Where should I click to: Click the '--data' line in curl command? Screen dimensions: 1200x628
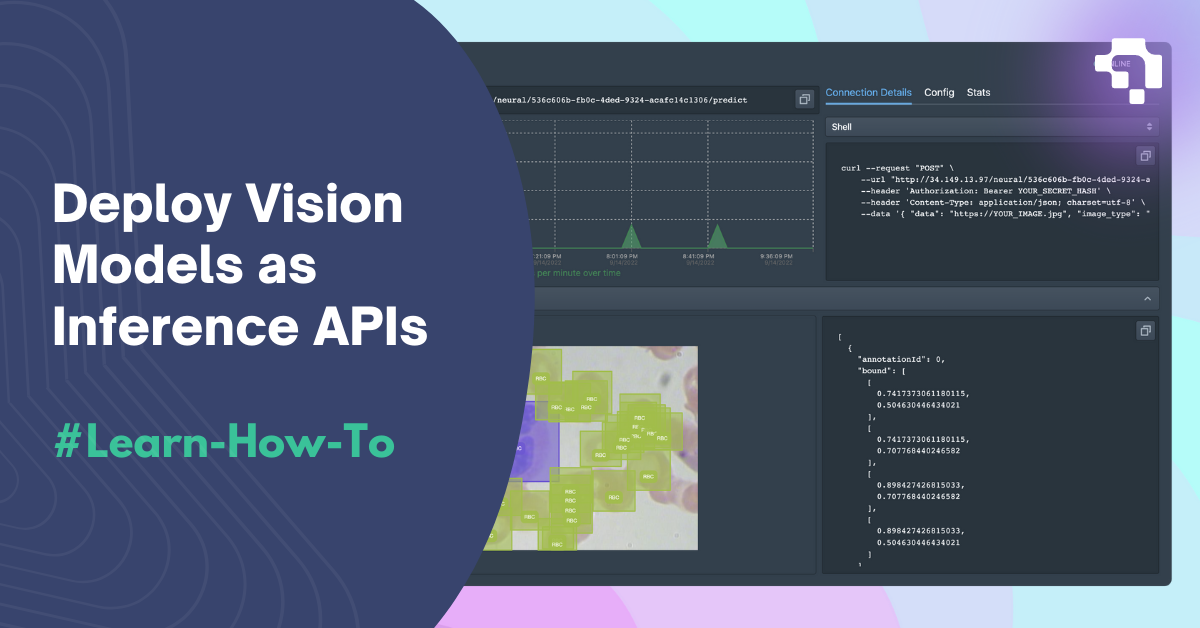1005,212
